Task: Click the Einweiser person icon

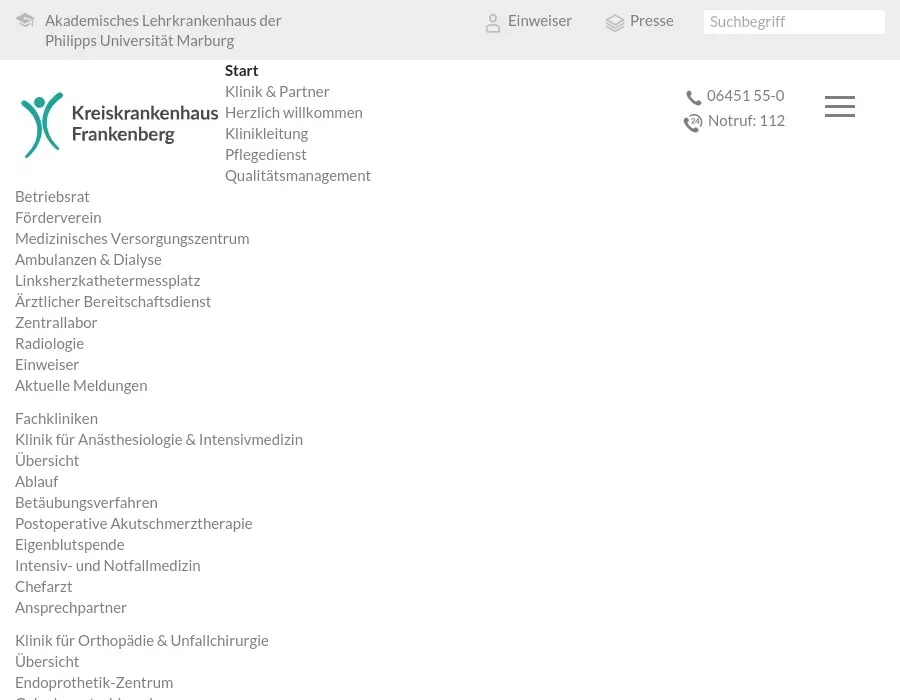Action: pyautogui.click(x=493, y=23)
